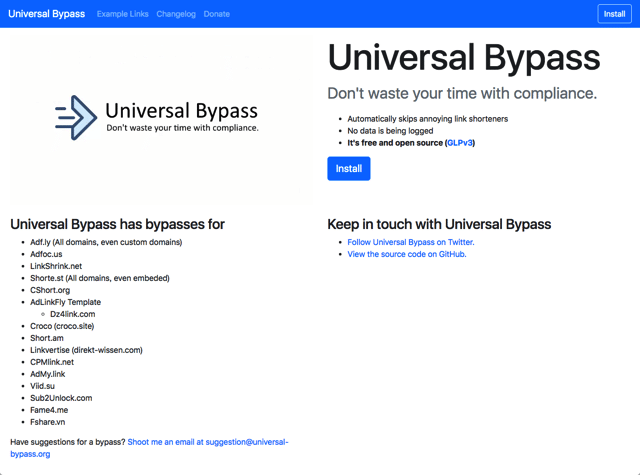Open the Donate nav item

[217, 14]
